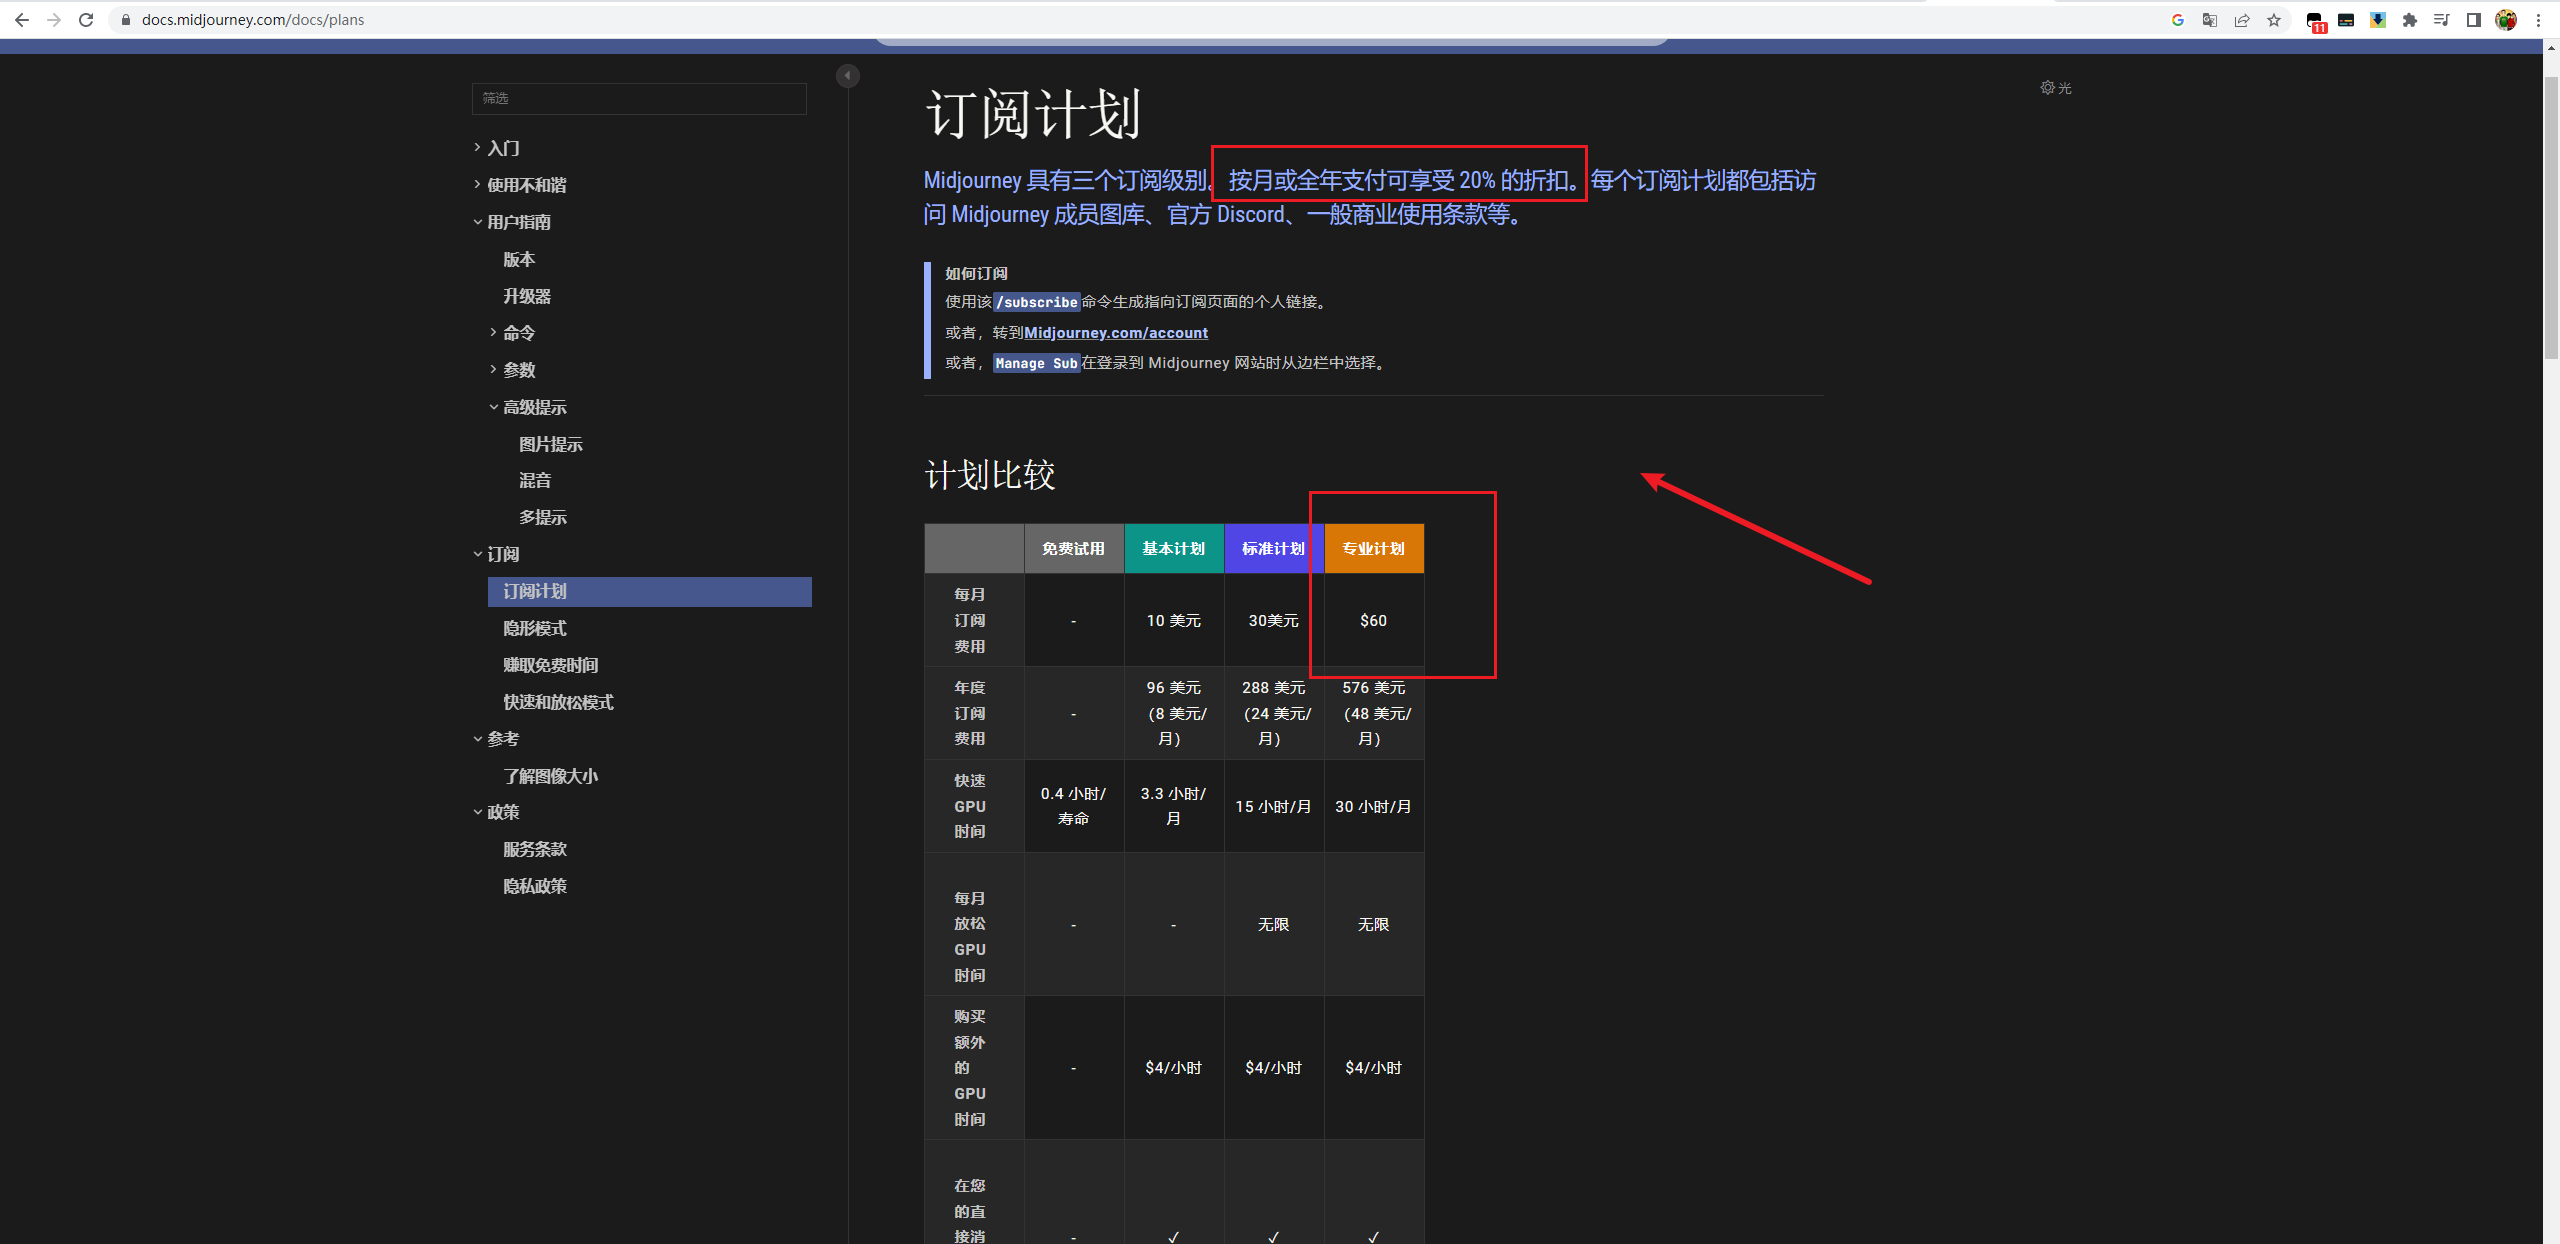Image resolution: width=2560 pixels, height=1244 pixels.
Task: Focus the 筛选 filter input field
Action: [x=639, y=98]
